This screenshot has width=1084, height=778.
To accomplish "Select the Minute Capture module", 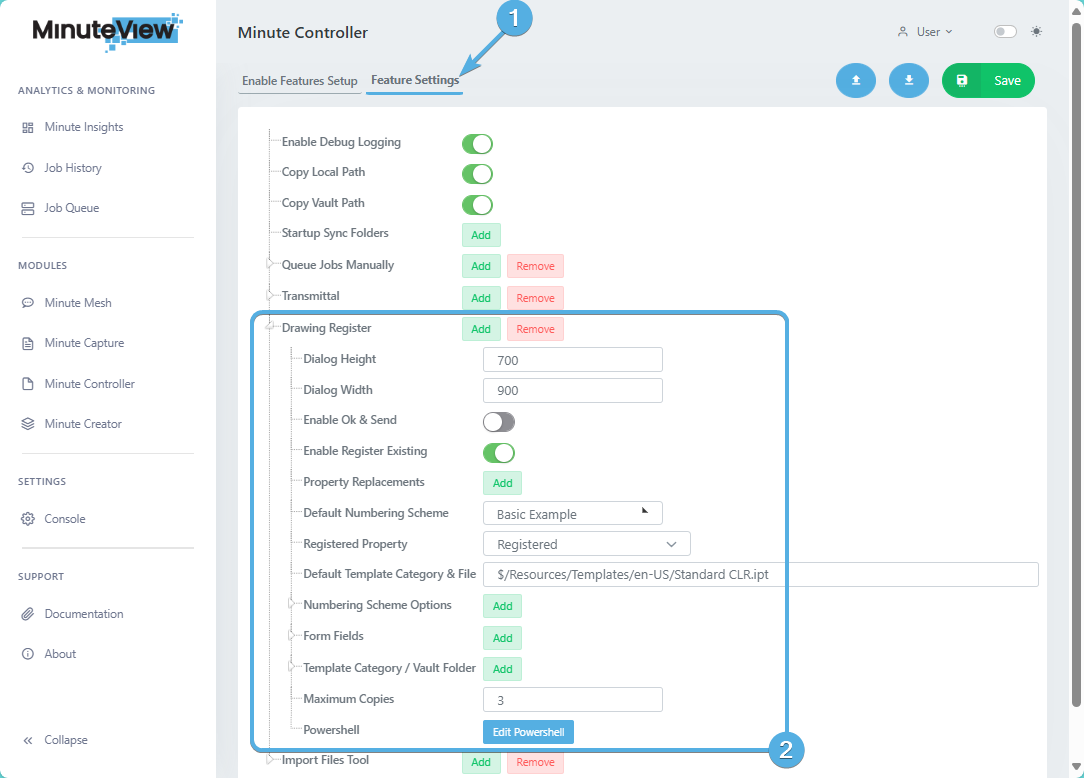I will coord(83,342).
